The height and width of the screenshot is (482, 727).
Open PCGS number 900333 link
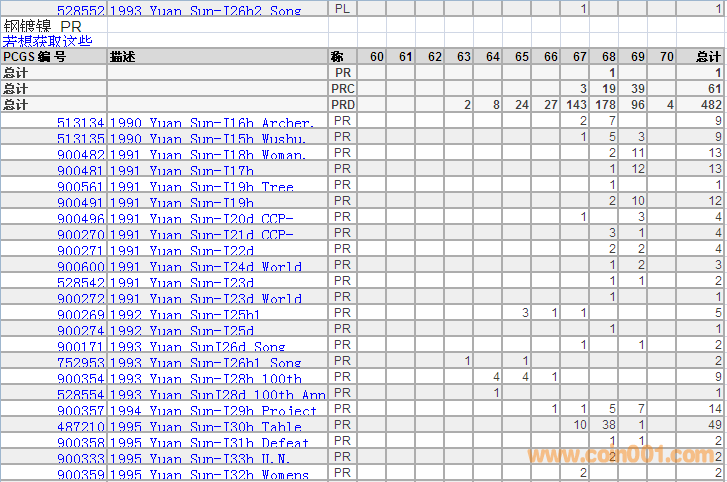click(81, 459)
